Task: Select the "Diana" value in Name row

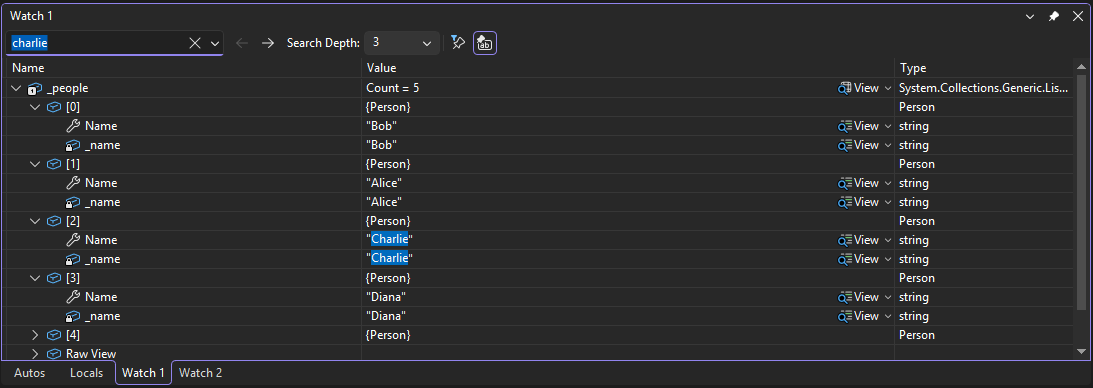Action: point(386,297)
